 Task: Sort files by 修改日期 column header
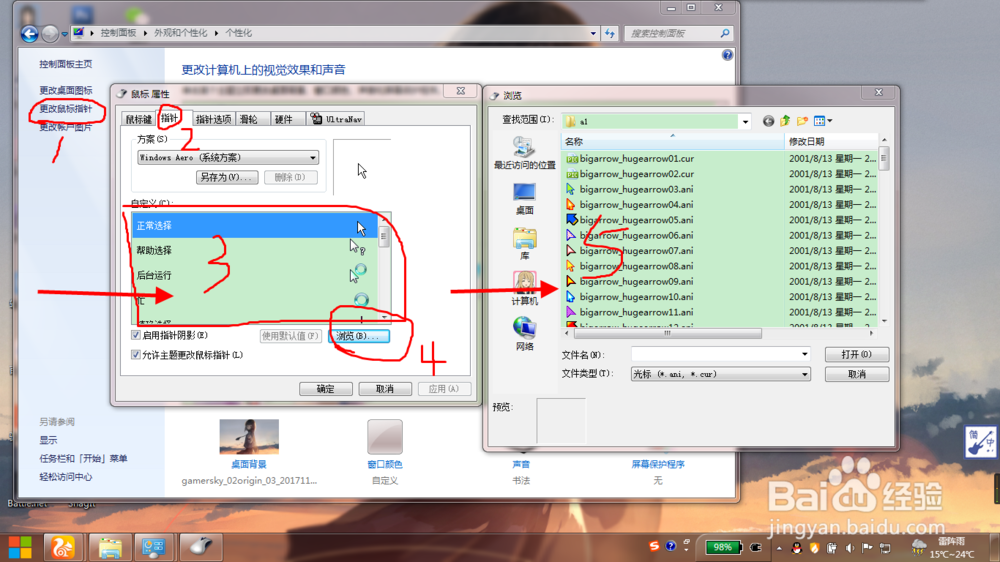tap(831, 142)
